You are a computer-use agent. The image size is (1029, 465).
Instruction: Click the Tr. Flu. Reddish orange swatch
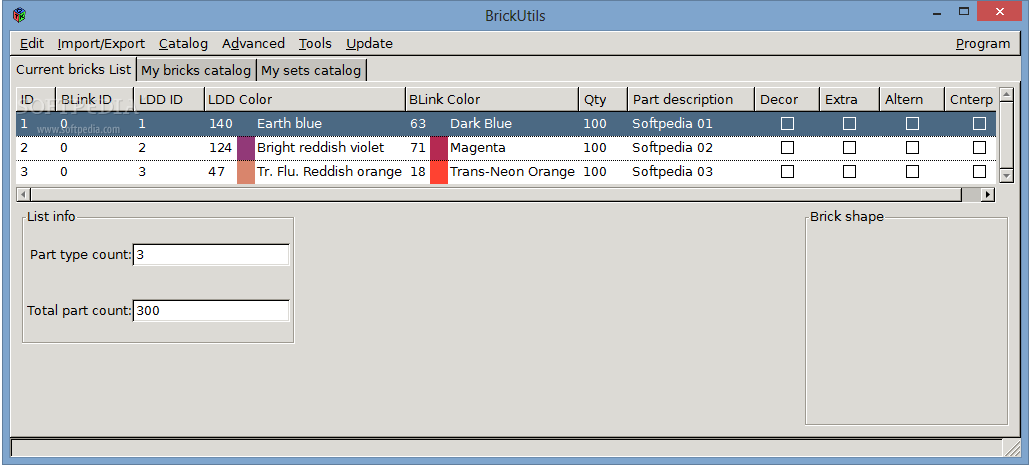tap(245, 172)
